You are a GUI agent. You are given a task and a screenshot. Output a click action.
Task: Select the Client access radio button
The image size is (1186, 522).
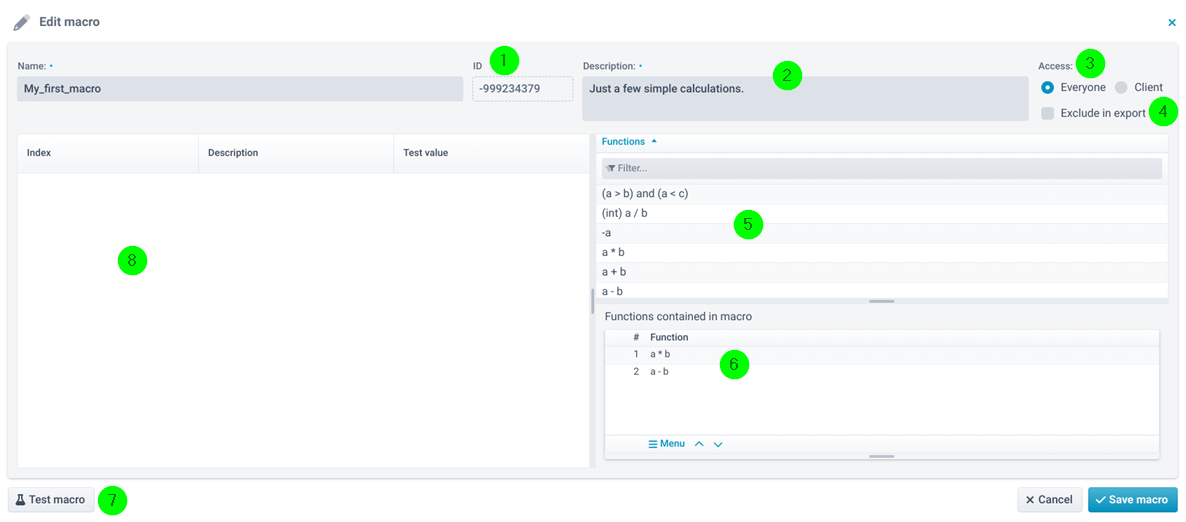point(1121,87)
